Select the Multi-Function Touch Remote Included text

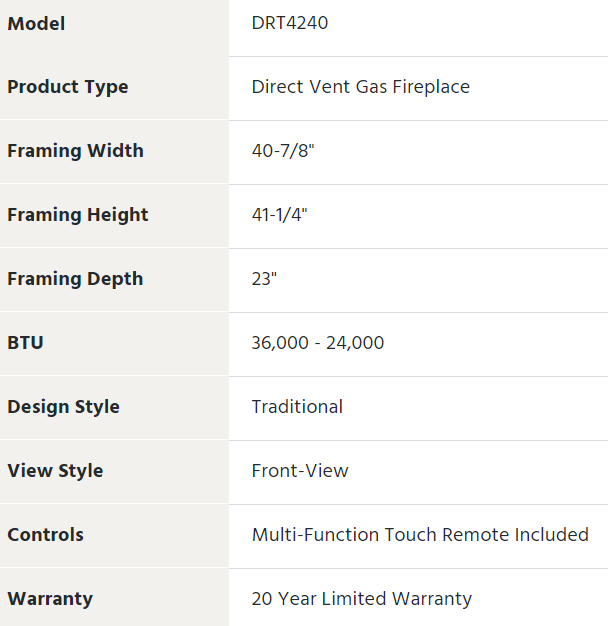(420, 535)
